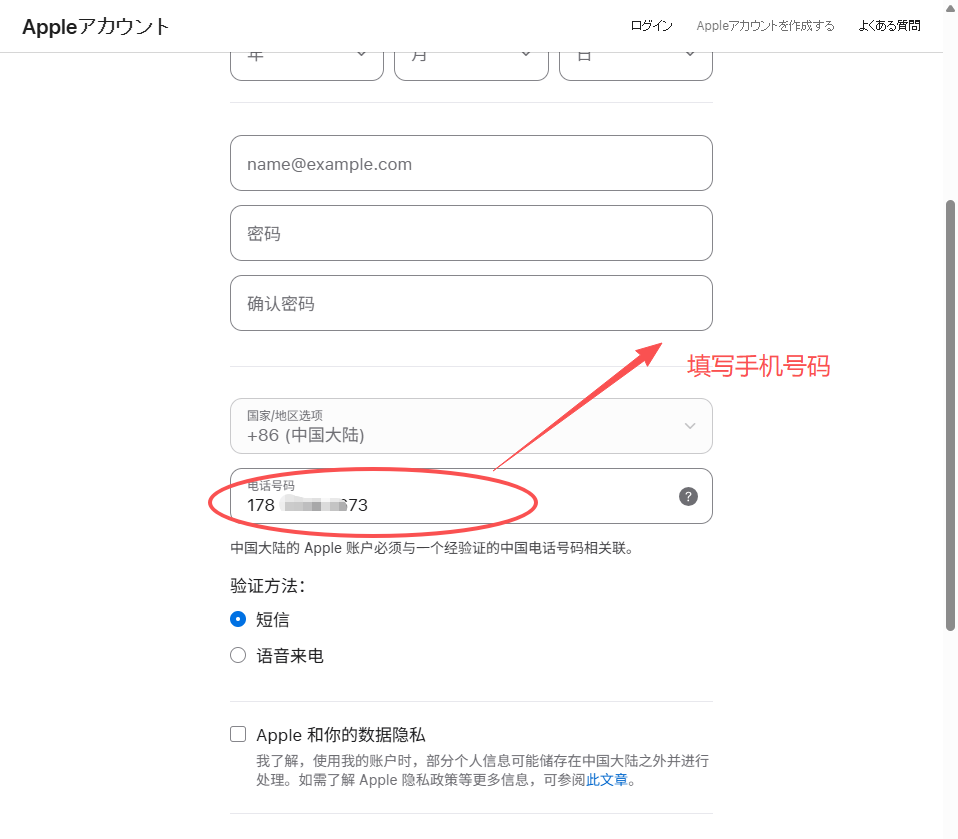Open the 日 birth day dropdown
Viewport: 958px width, 839px height.
click(x=635, y=66)
